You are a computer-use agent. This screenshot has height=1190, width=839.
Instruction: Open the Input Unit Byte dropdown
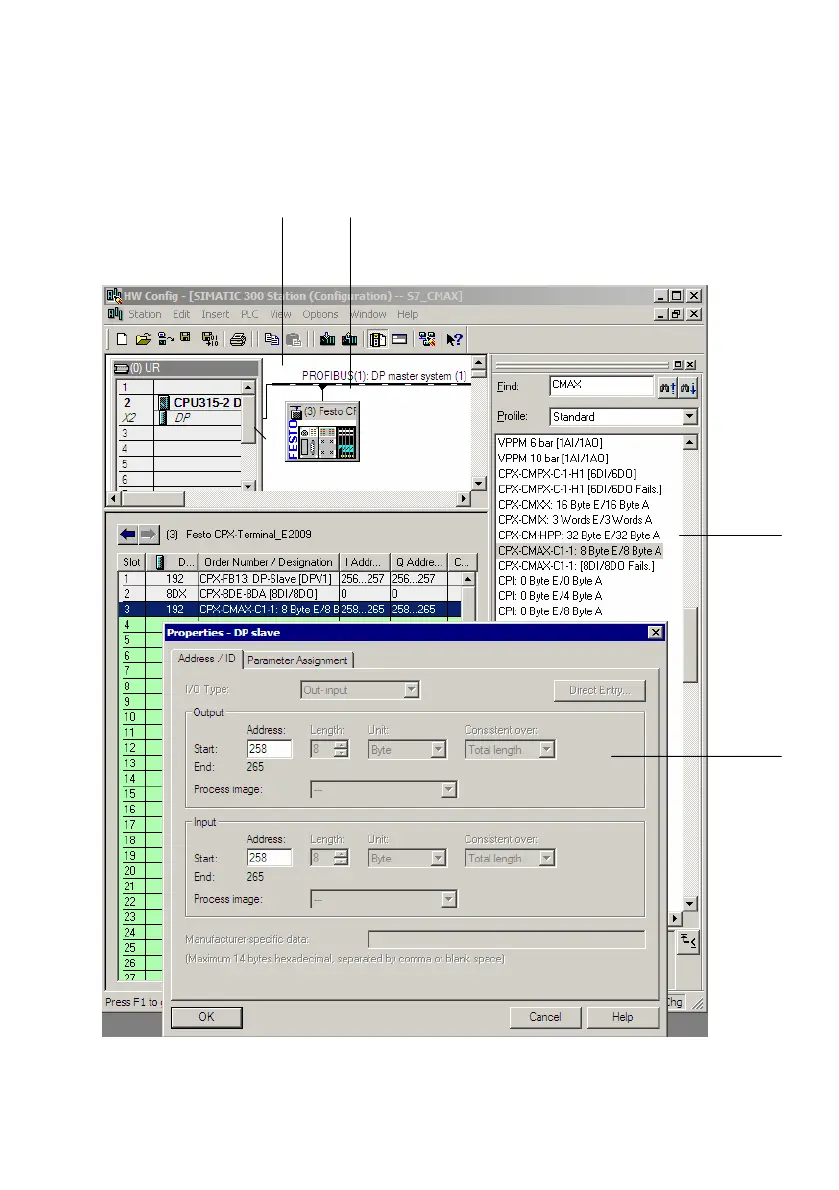tap(438, 858)
